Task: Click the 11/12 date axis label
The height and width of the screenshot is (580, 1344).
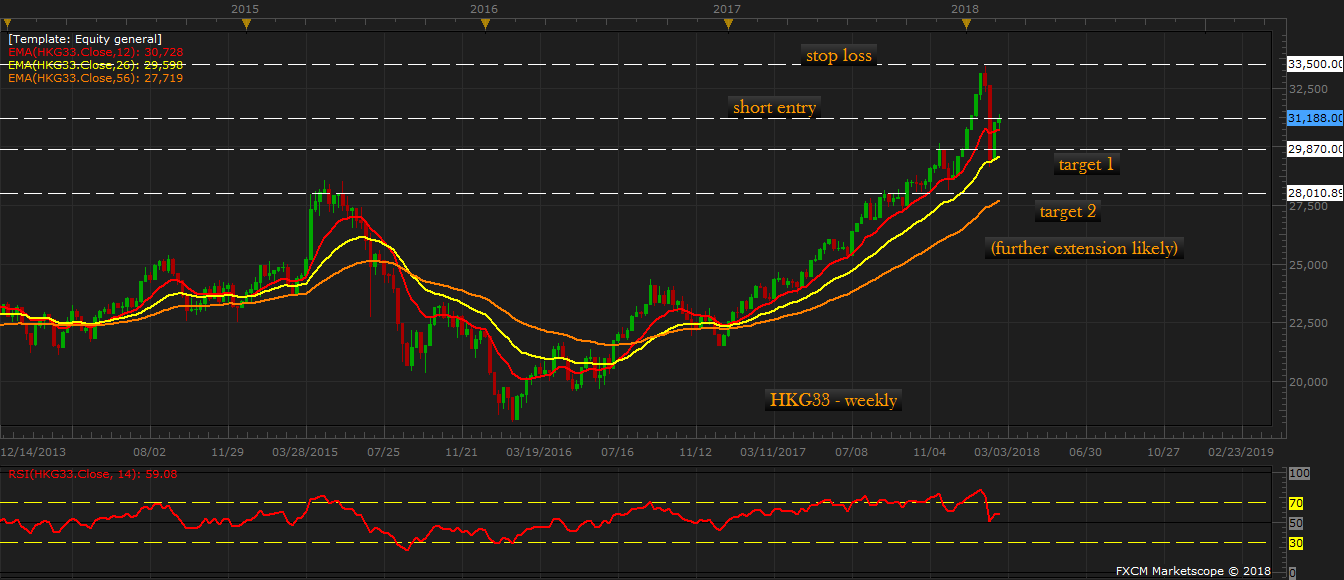Action: pos(695,452)
